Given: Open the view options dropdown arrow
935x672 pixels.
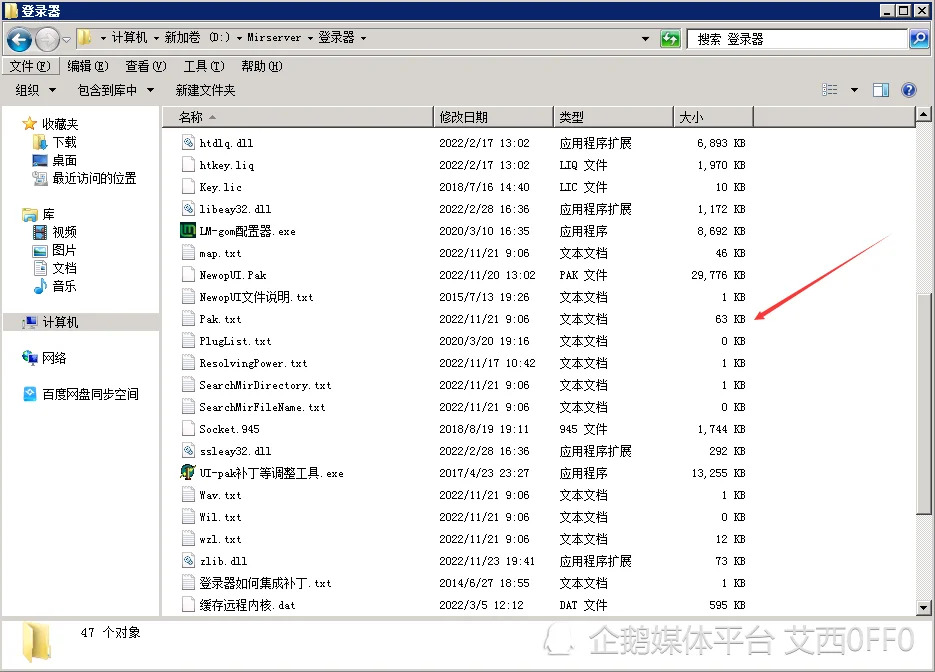Looking at the screenshot, I should tap(854, 90).
